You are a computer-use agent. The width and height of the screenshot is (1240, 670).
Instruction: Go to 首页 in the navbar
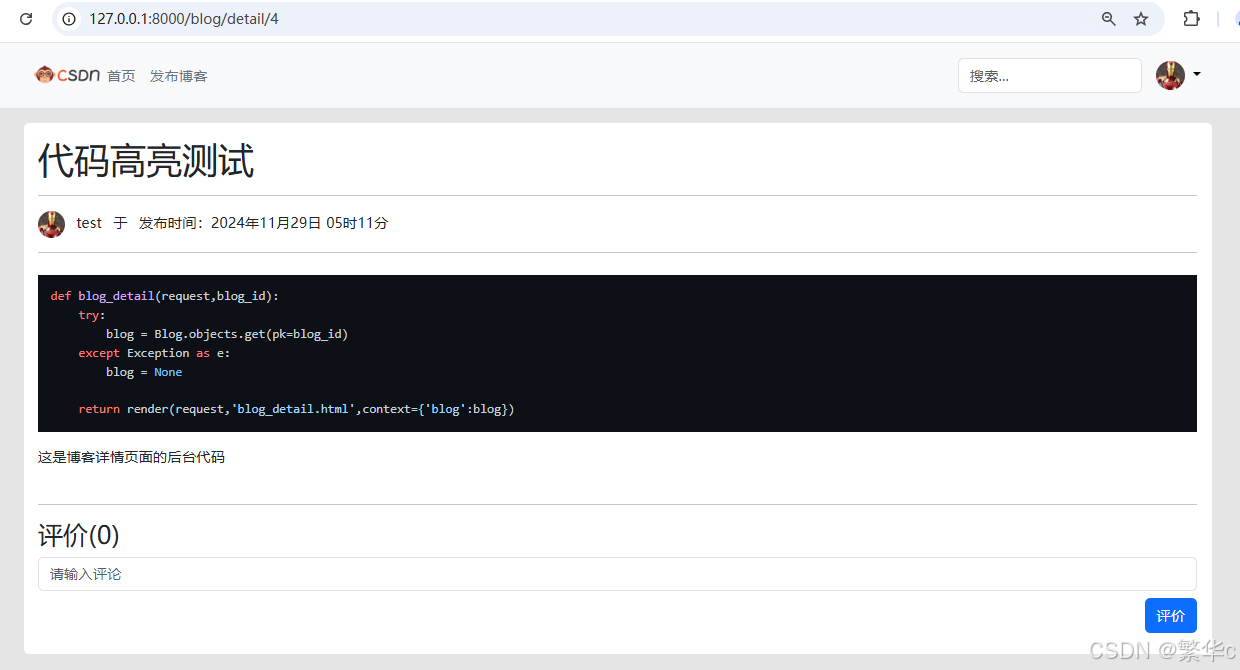tap(121, 75)
